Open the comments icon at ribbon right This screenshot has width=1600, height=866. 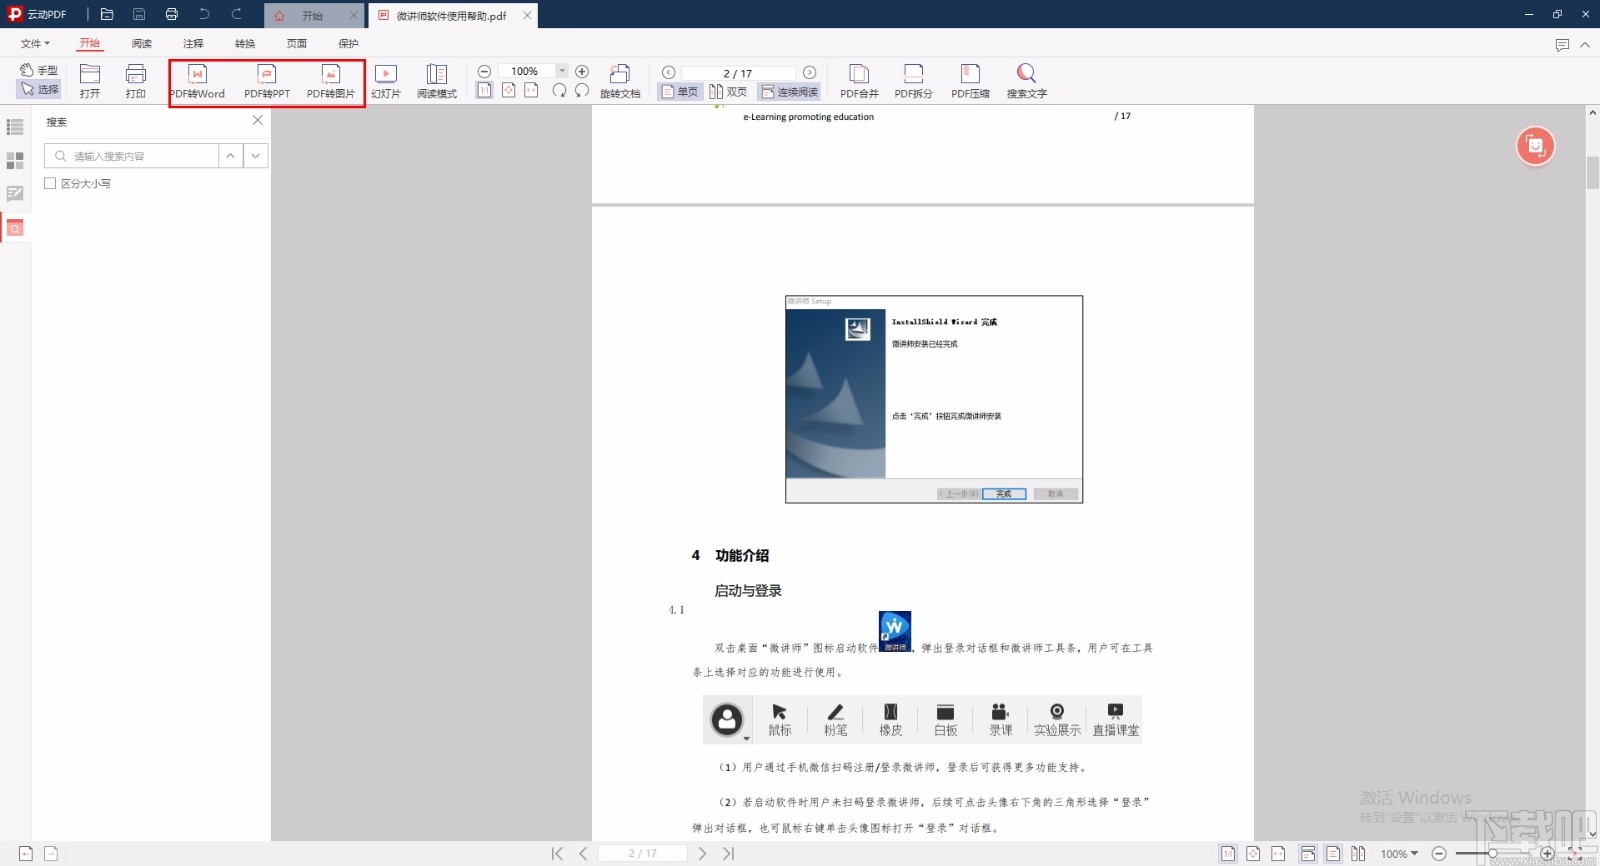(x=1562, y=45)
